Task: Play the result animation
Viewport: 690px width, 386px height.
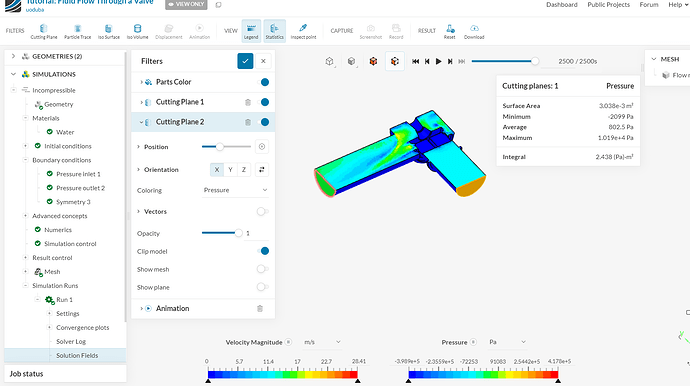Action: coord(438,62)
